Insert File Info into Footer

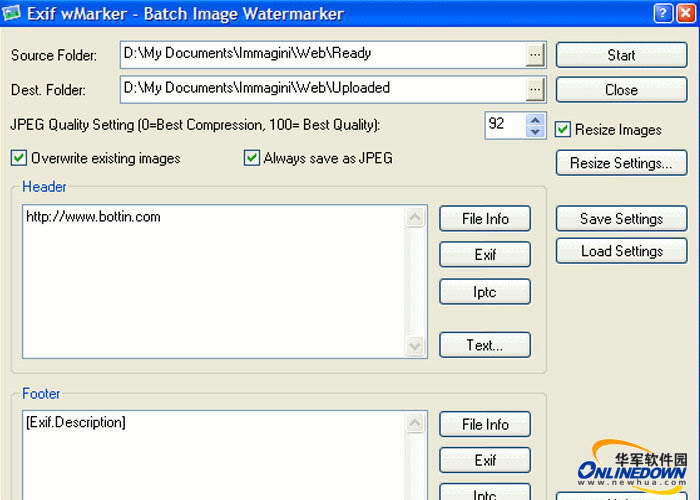(485, 424)
